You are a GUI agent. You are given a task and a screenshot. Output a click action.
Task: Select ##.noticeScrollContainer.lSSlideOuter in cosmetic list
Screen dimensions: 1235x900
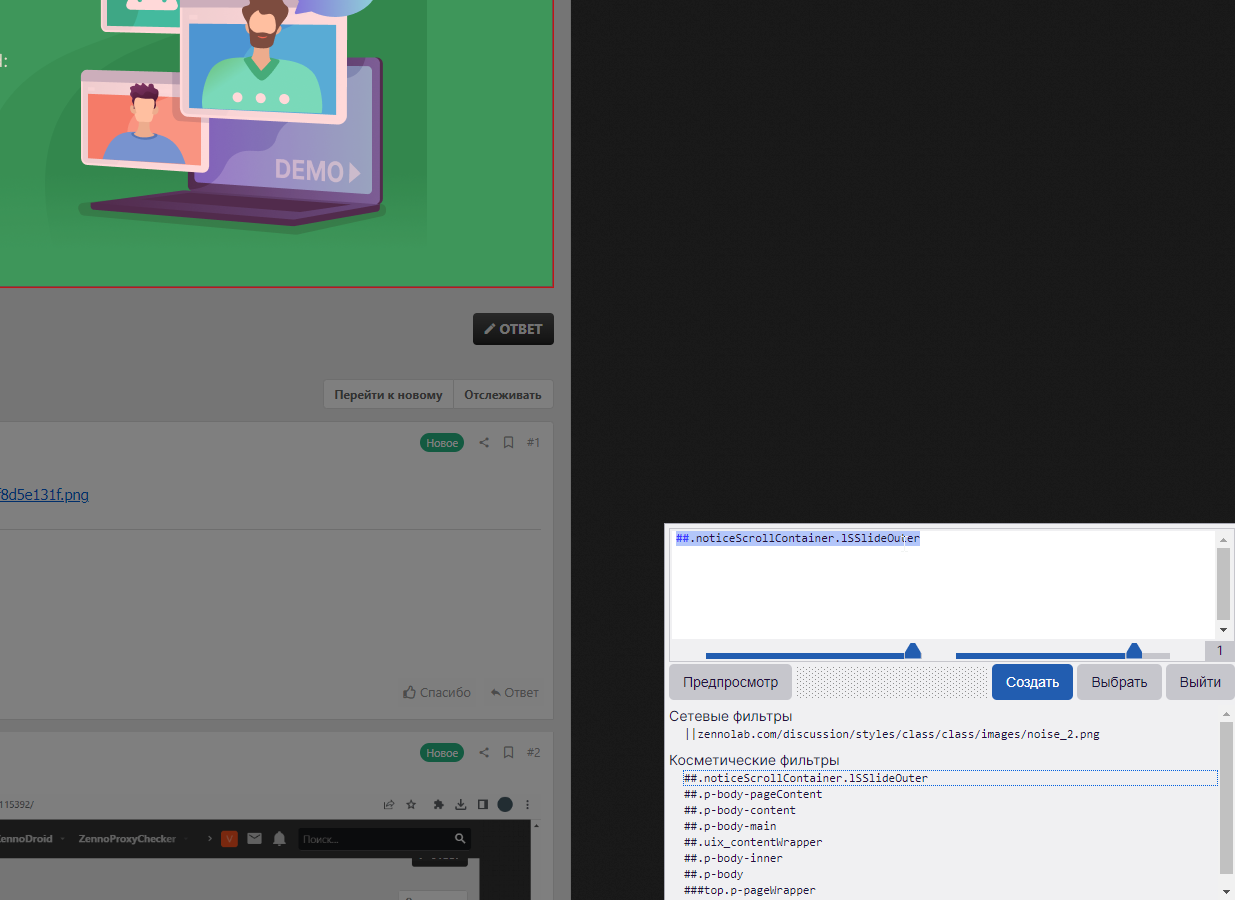pyautogui.click(x=950, y=778)
